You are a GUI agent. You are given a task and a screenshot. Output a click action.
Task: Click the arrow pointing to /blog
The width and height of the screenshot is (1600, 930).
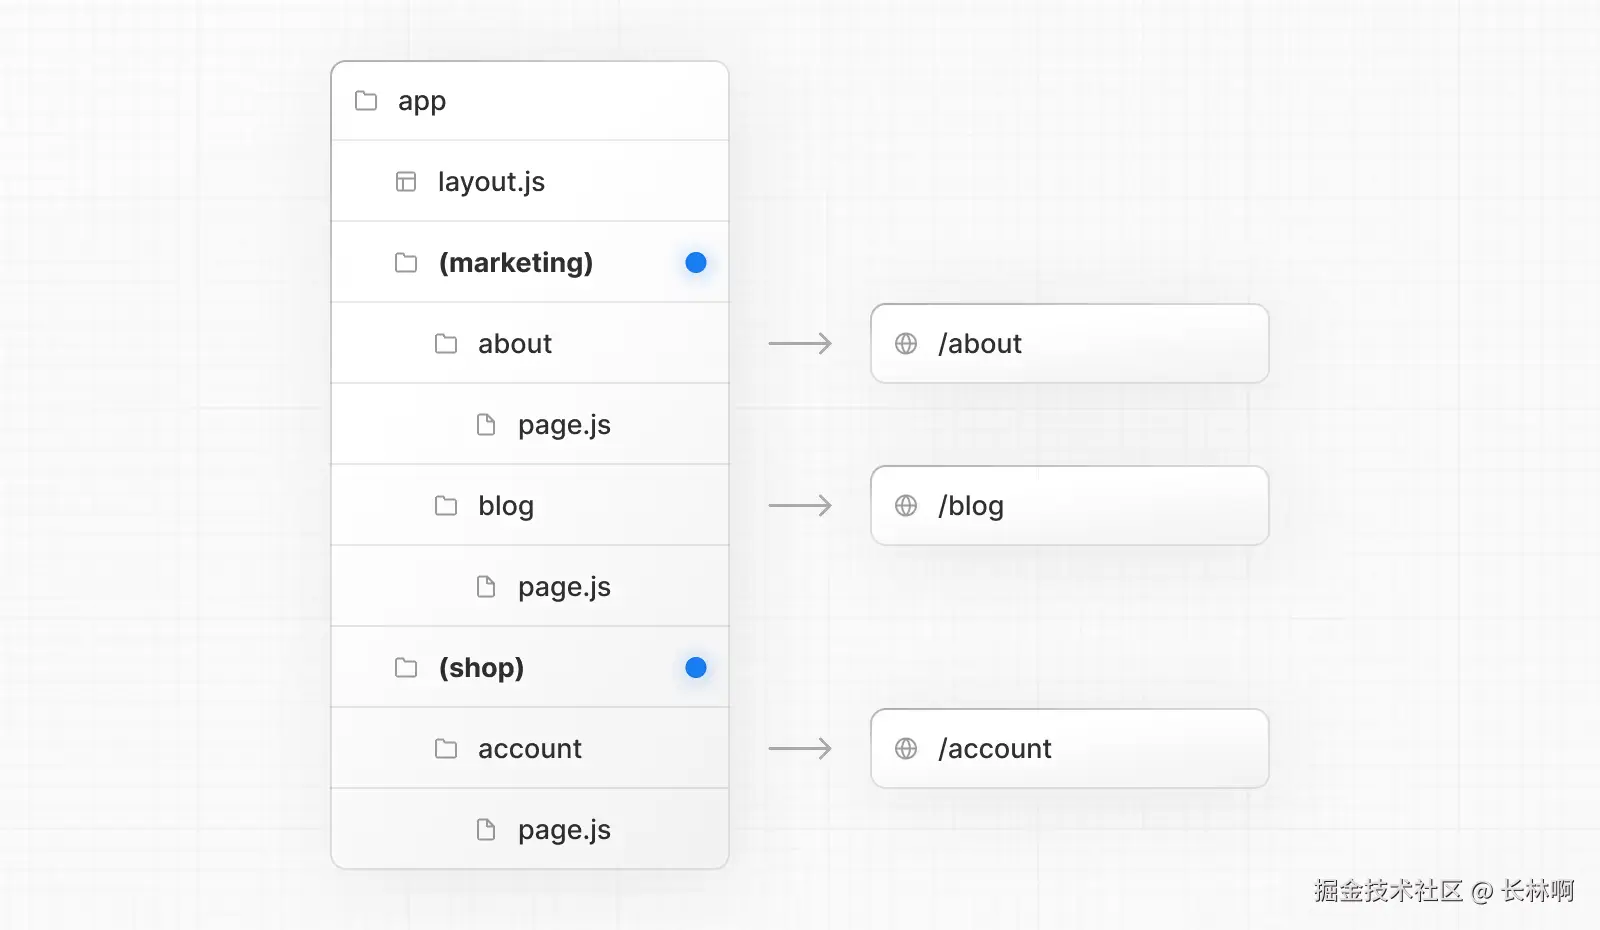point(800,506)
